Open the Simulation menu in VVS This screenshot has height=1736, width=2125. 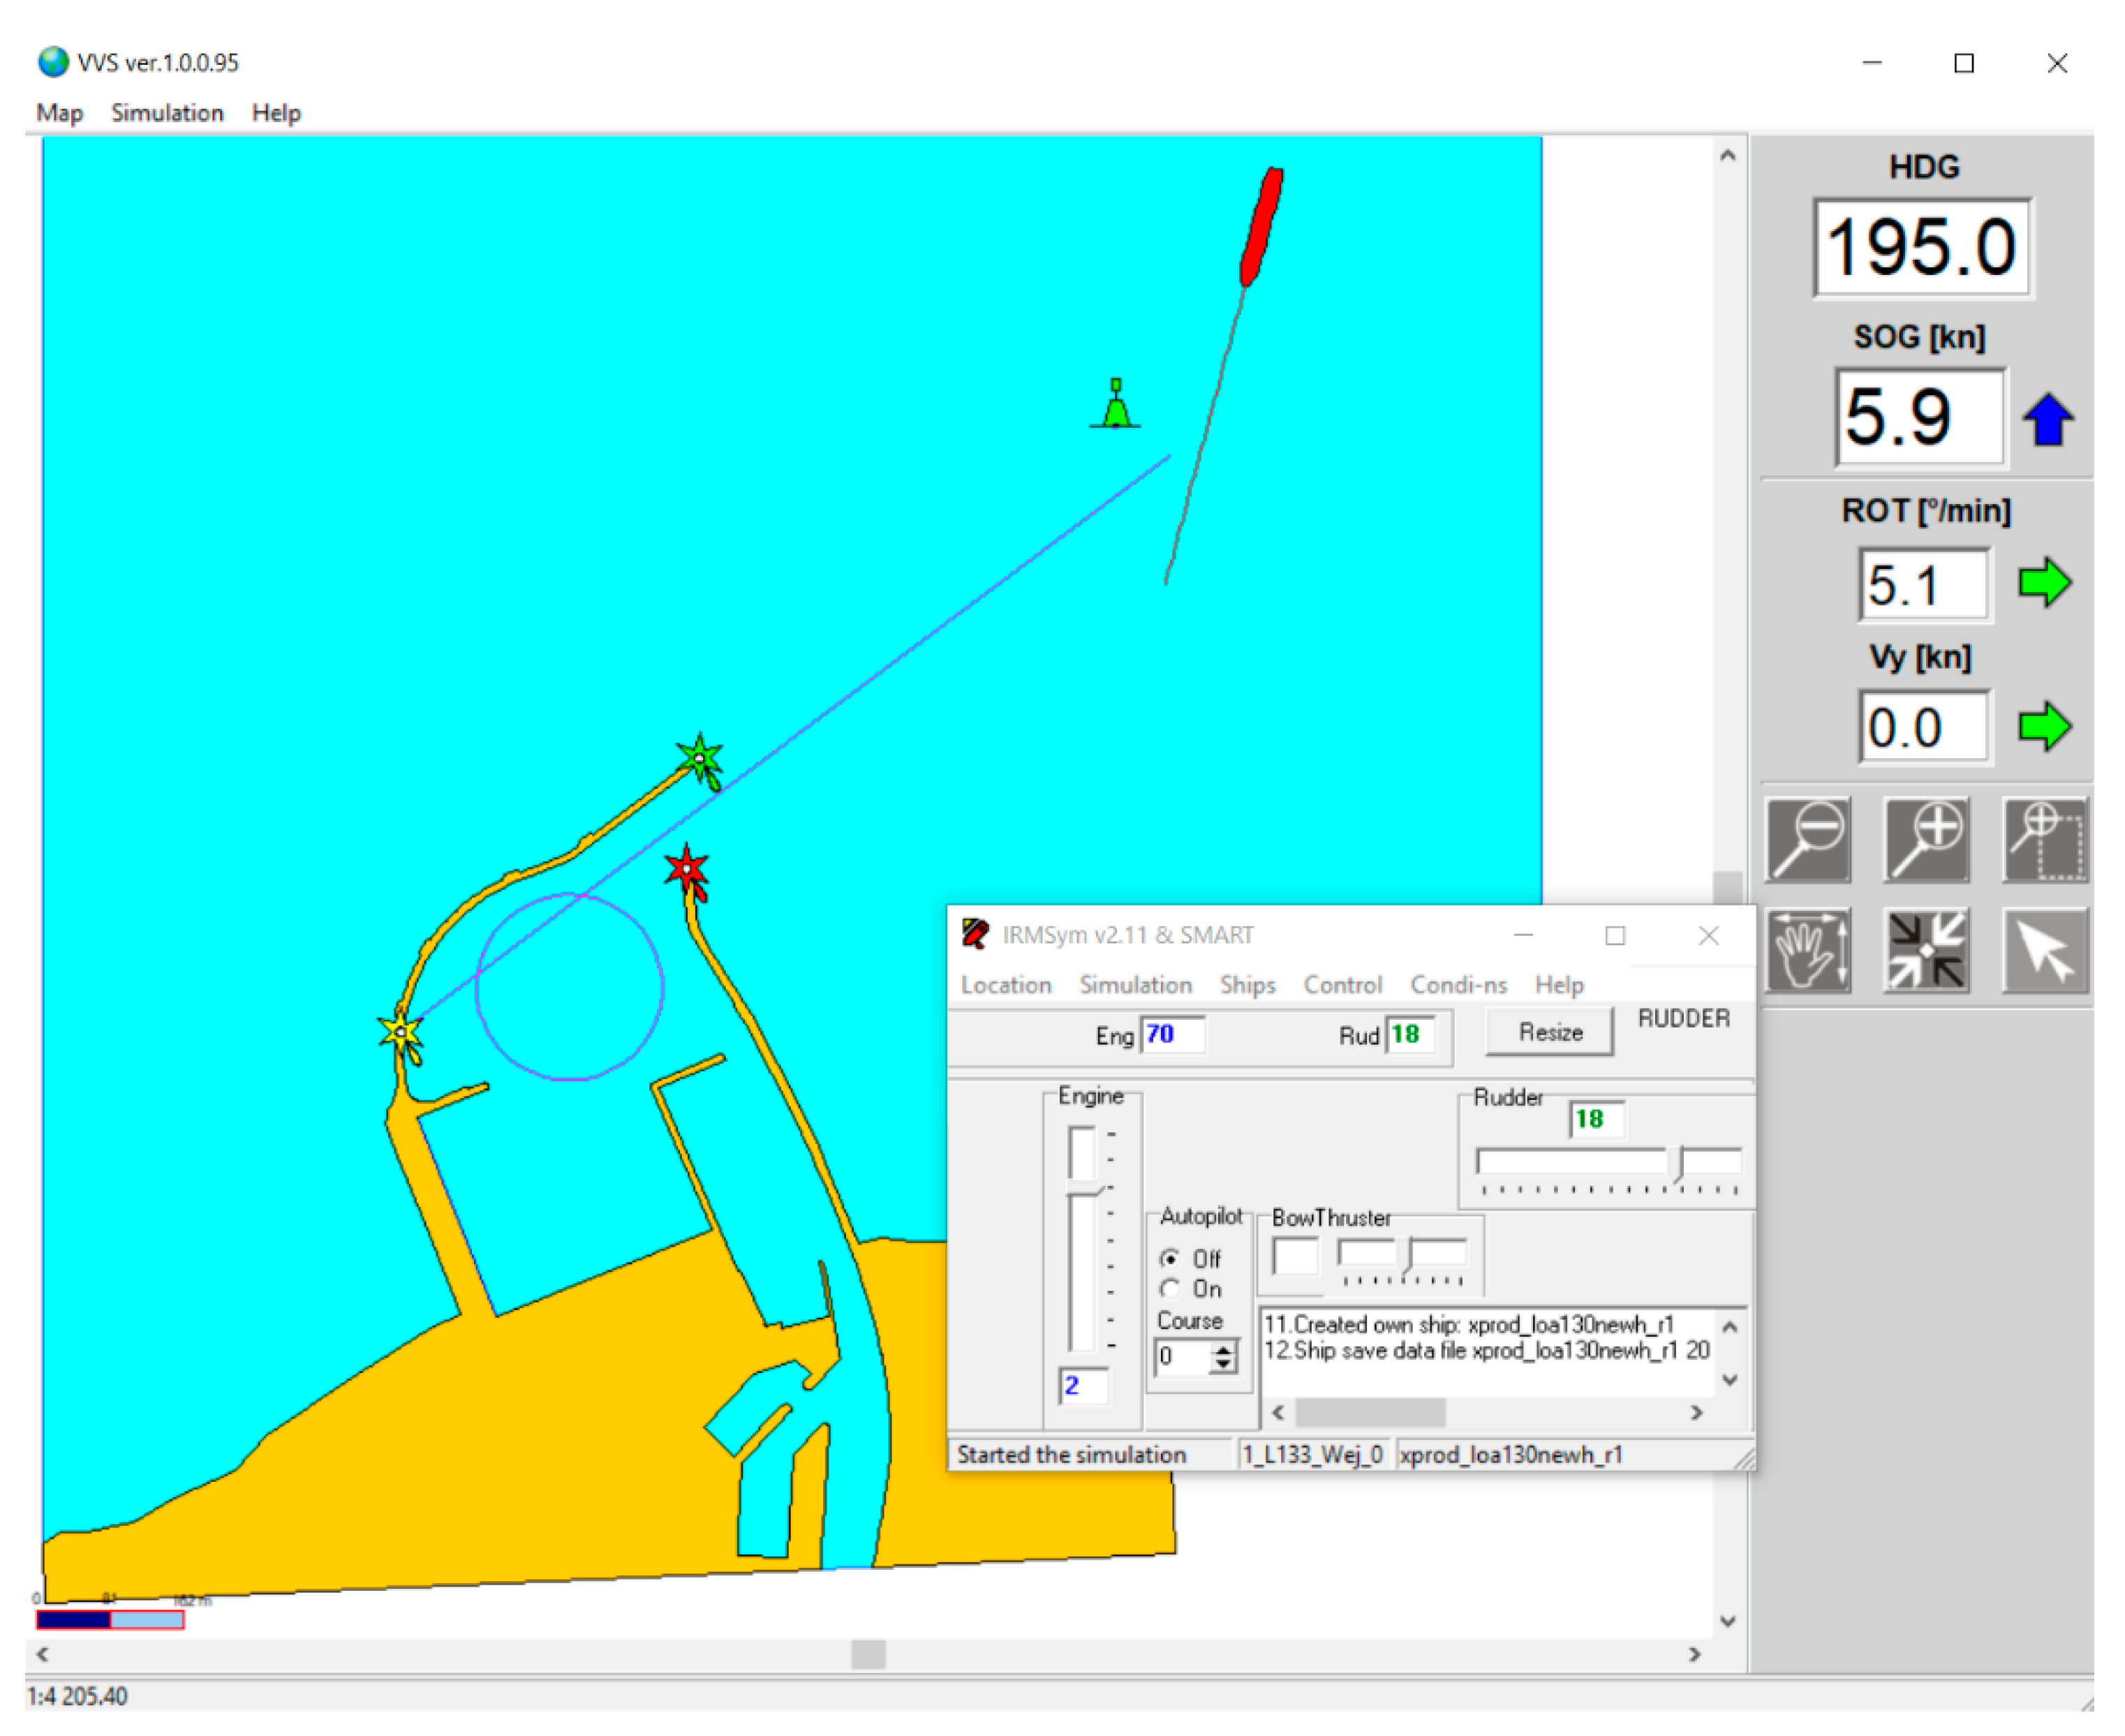coord(167,113)
